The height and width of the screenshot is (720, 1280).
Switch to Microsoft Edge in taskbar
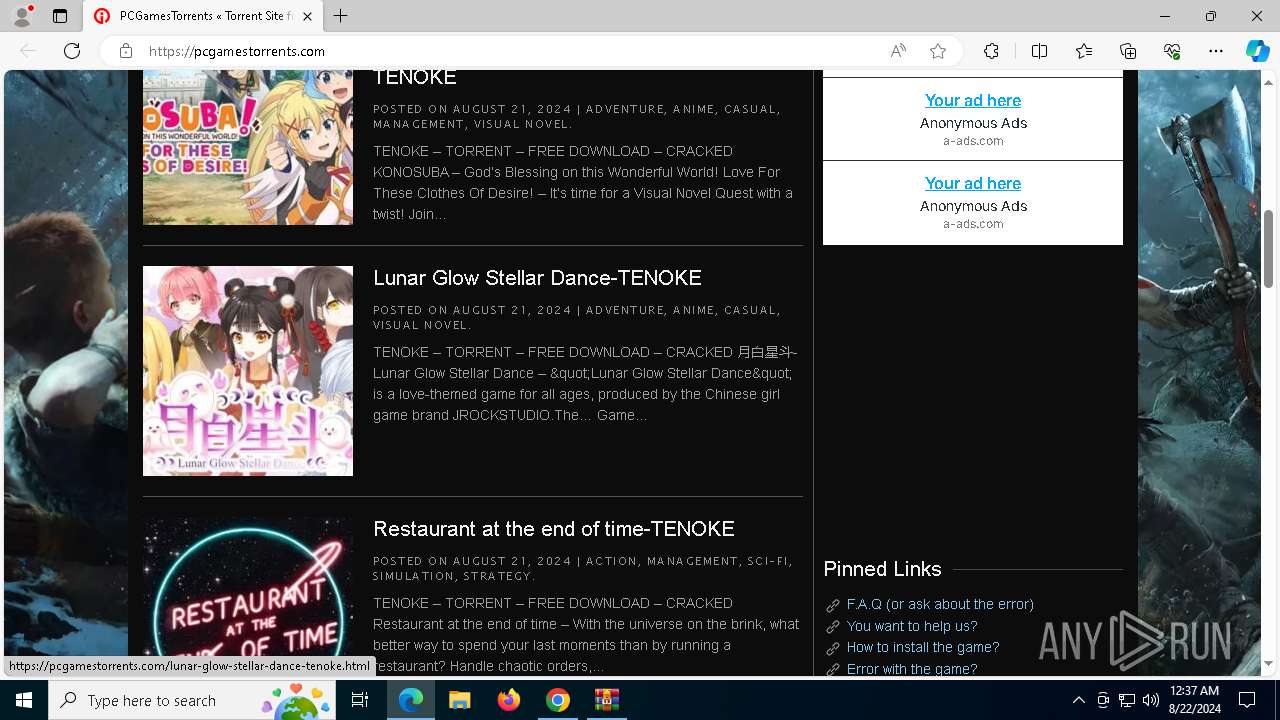pos(411,700)
